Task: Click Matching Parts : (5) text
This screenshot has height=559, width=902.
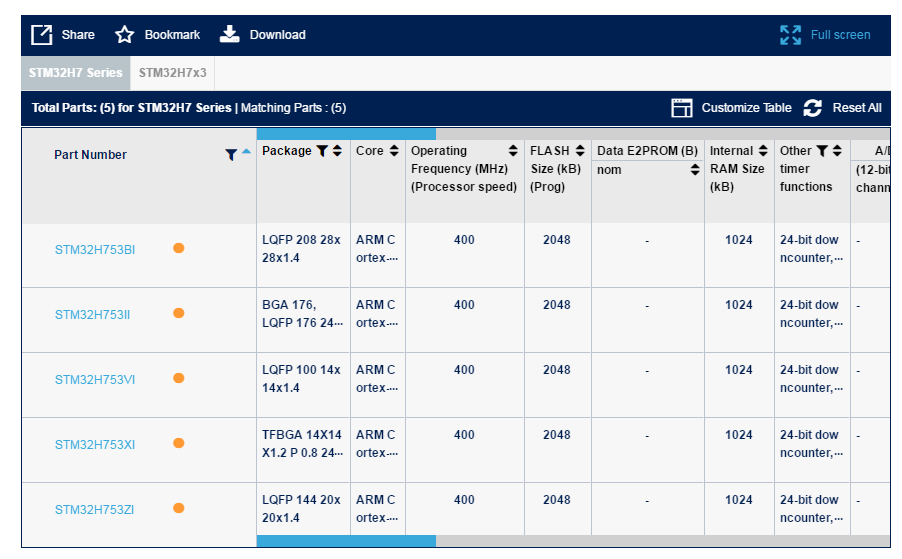Action: (x=293, y=108)
